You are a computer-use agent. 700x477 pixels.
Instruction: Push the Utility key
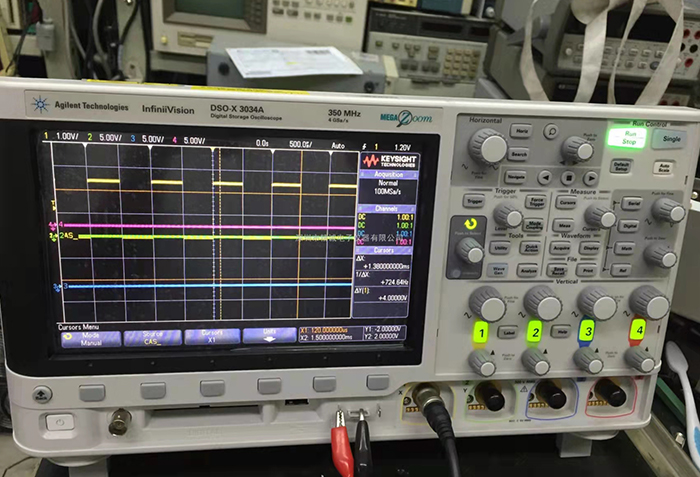(x=500, y=247)
